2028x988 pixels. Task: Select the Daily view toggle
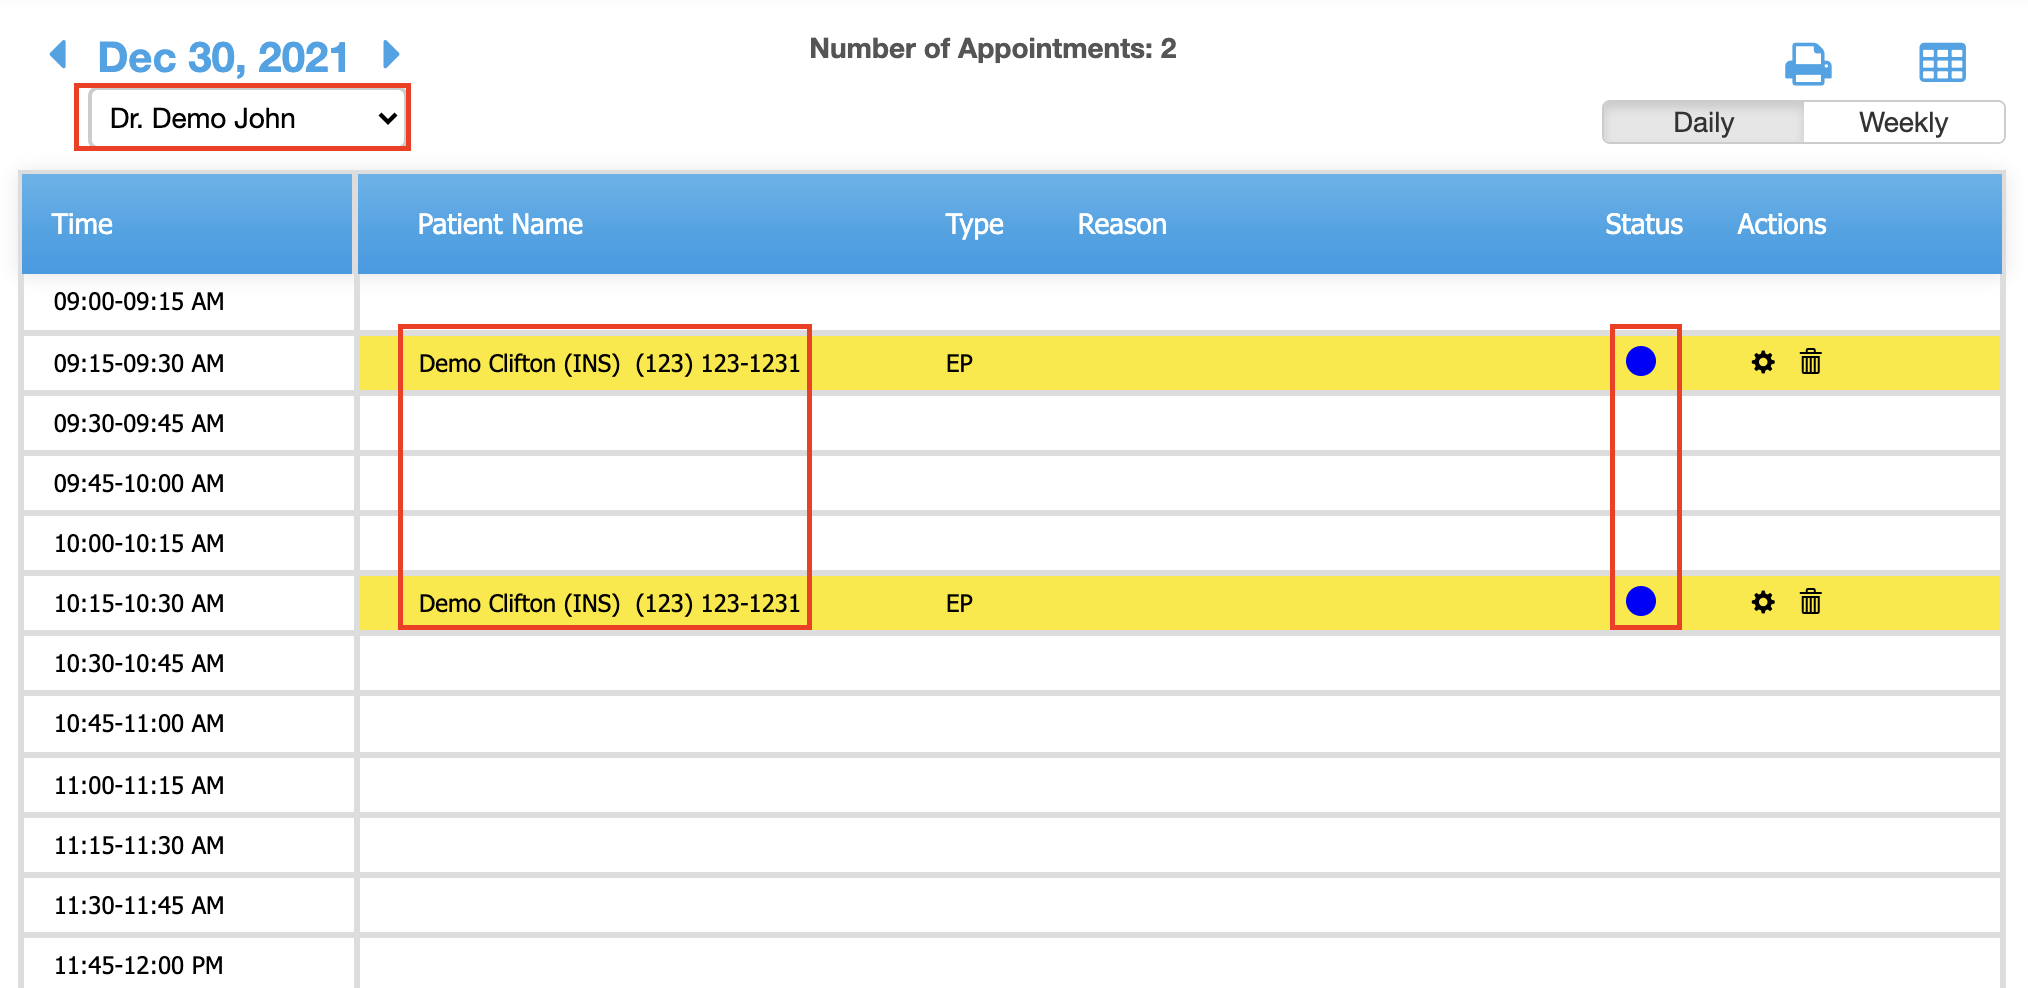1703,121
